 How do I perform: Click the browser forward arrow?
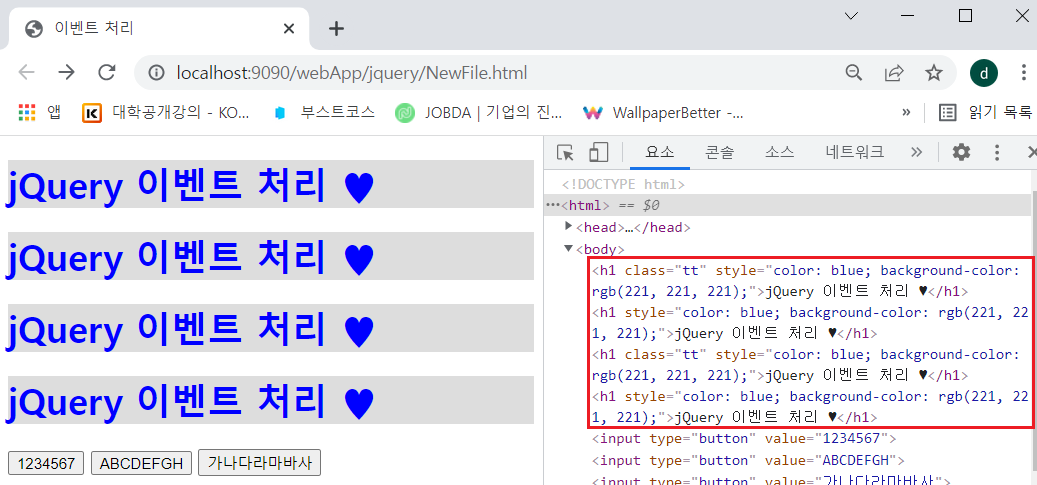point(66,72)
